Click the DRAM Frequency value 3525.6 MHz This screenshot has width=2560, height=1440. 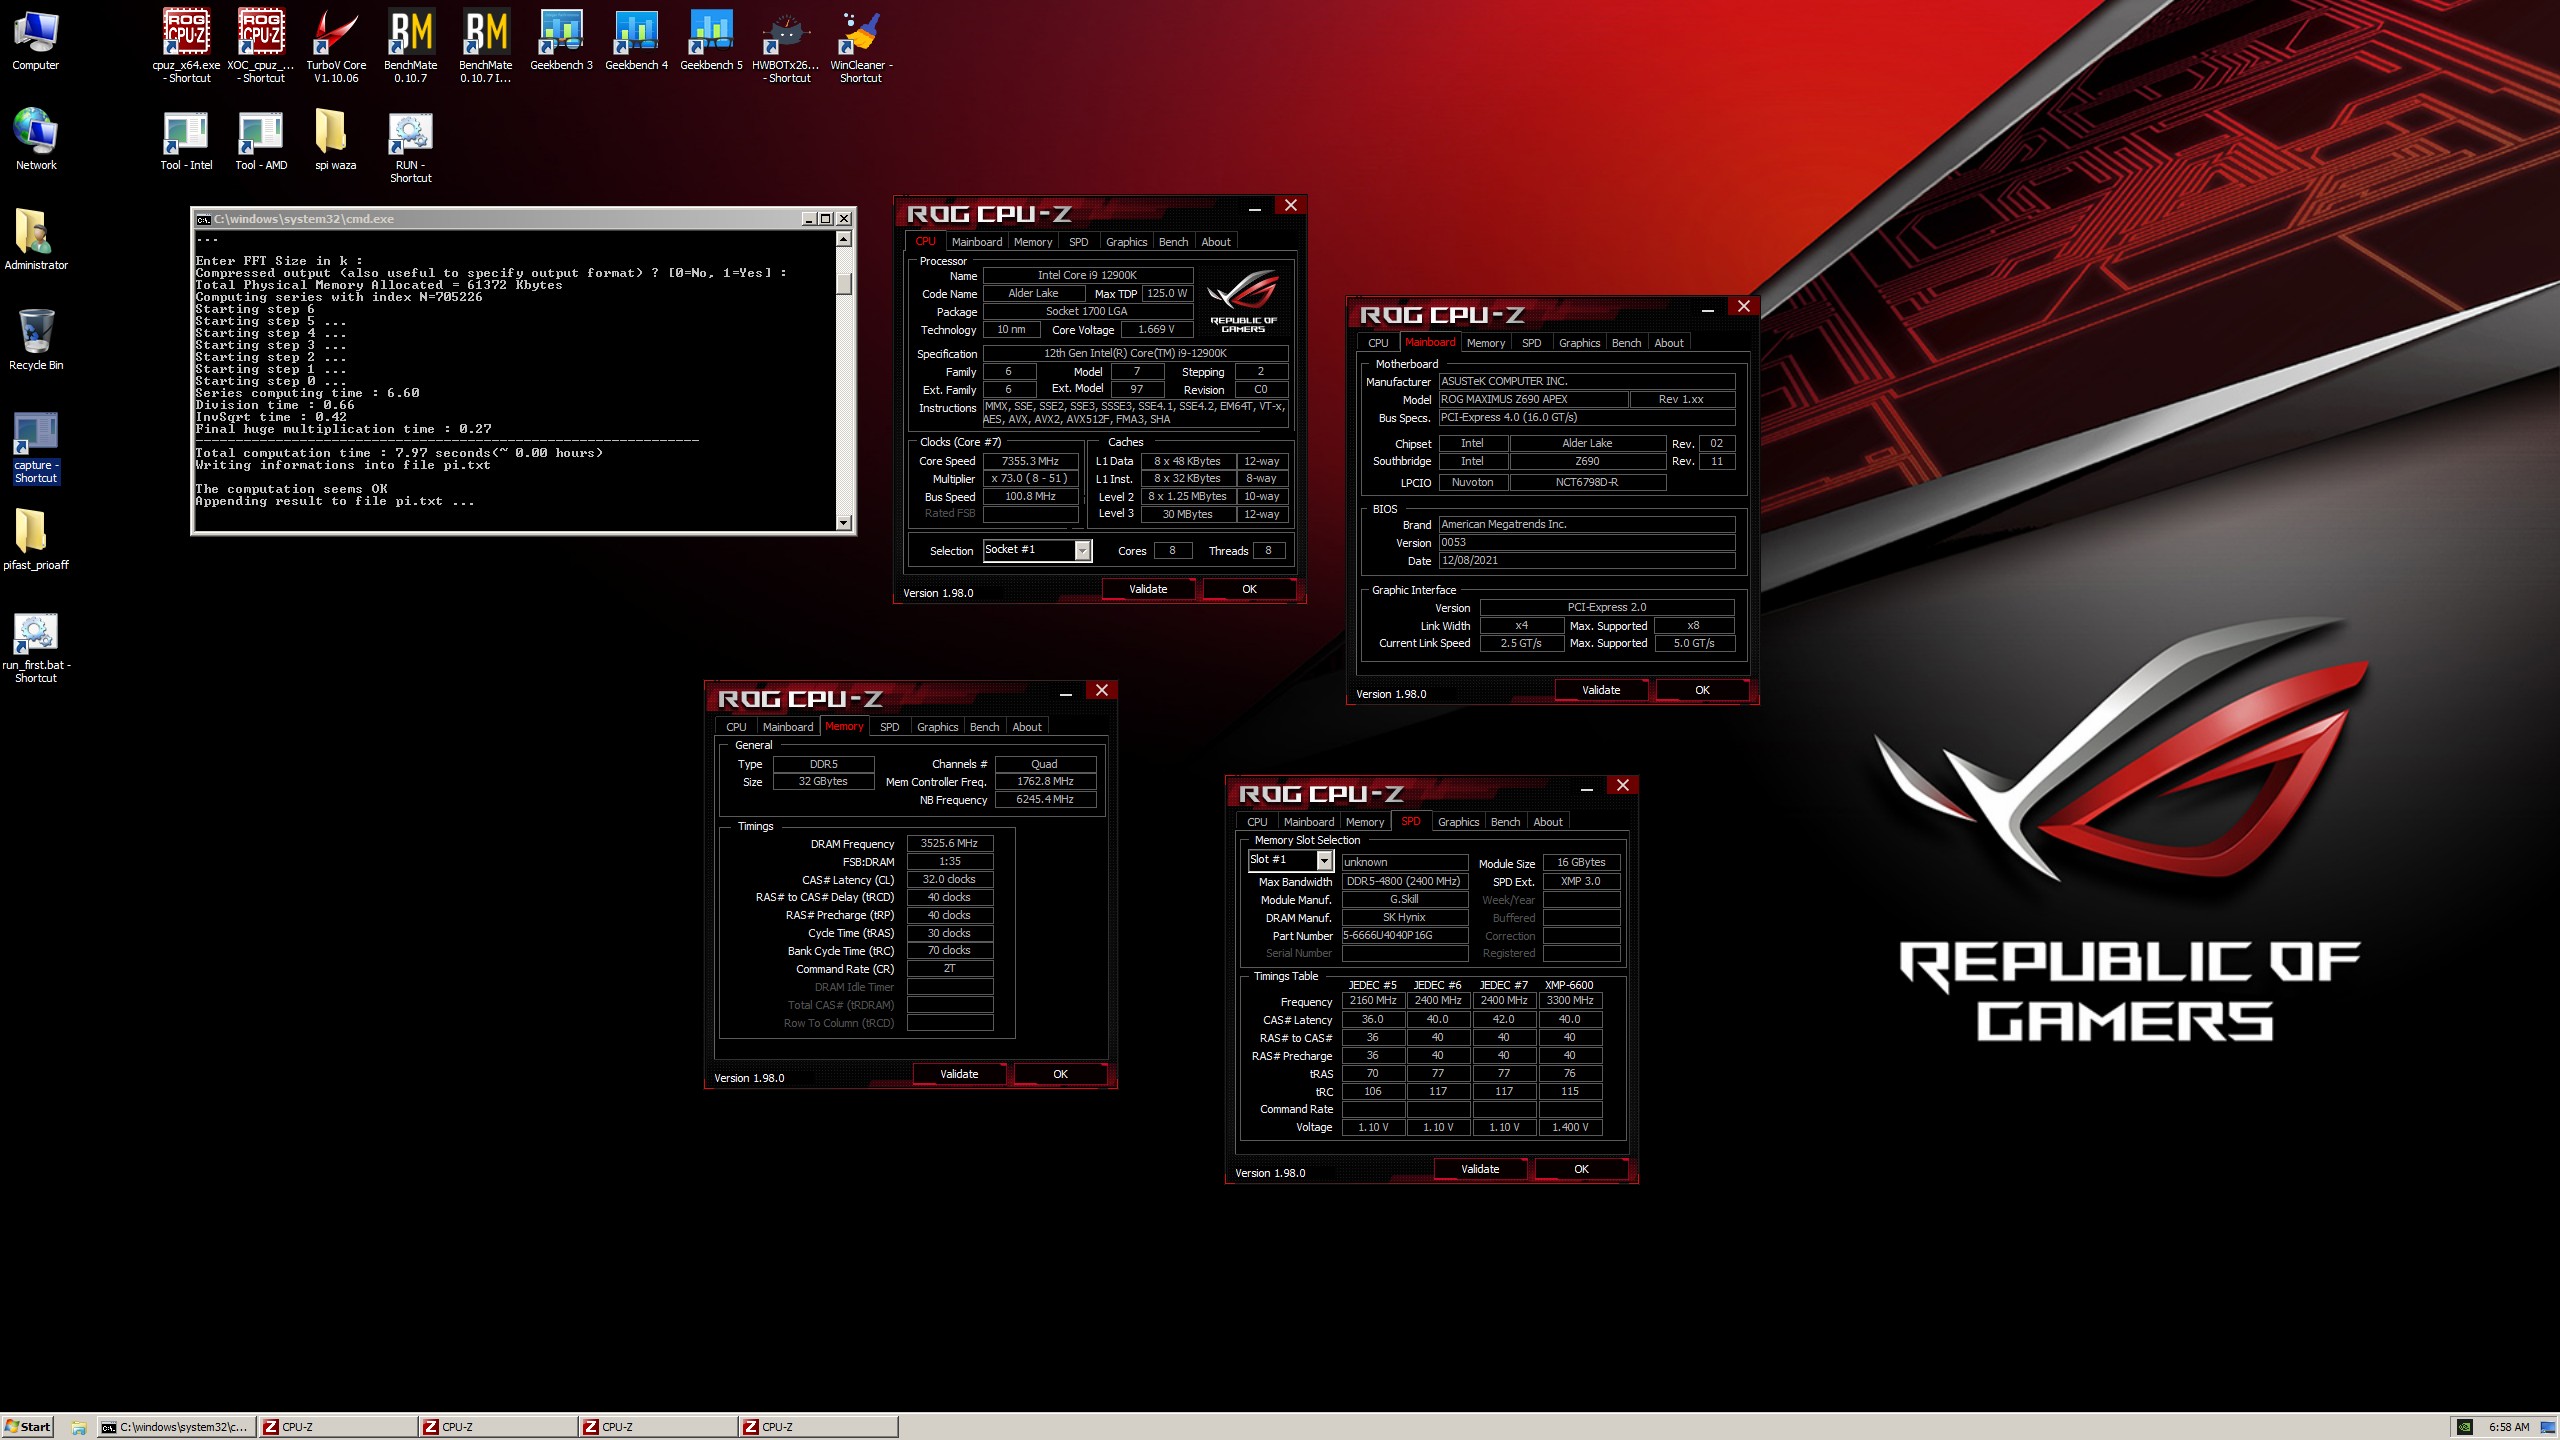(x=949, y=844)
